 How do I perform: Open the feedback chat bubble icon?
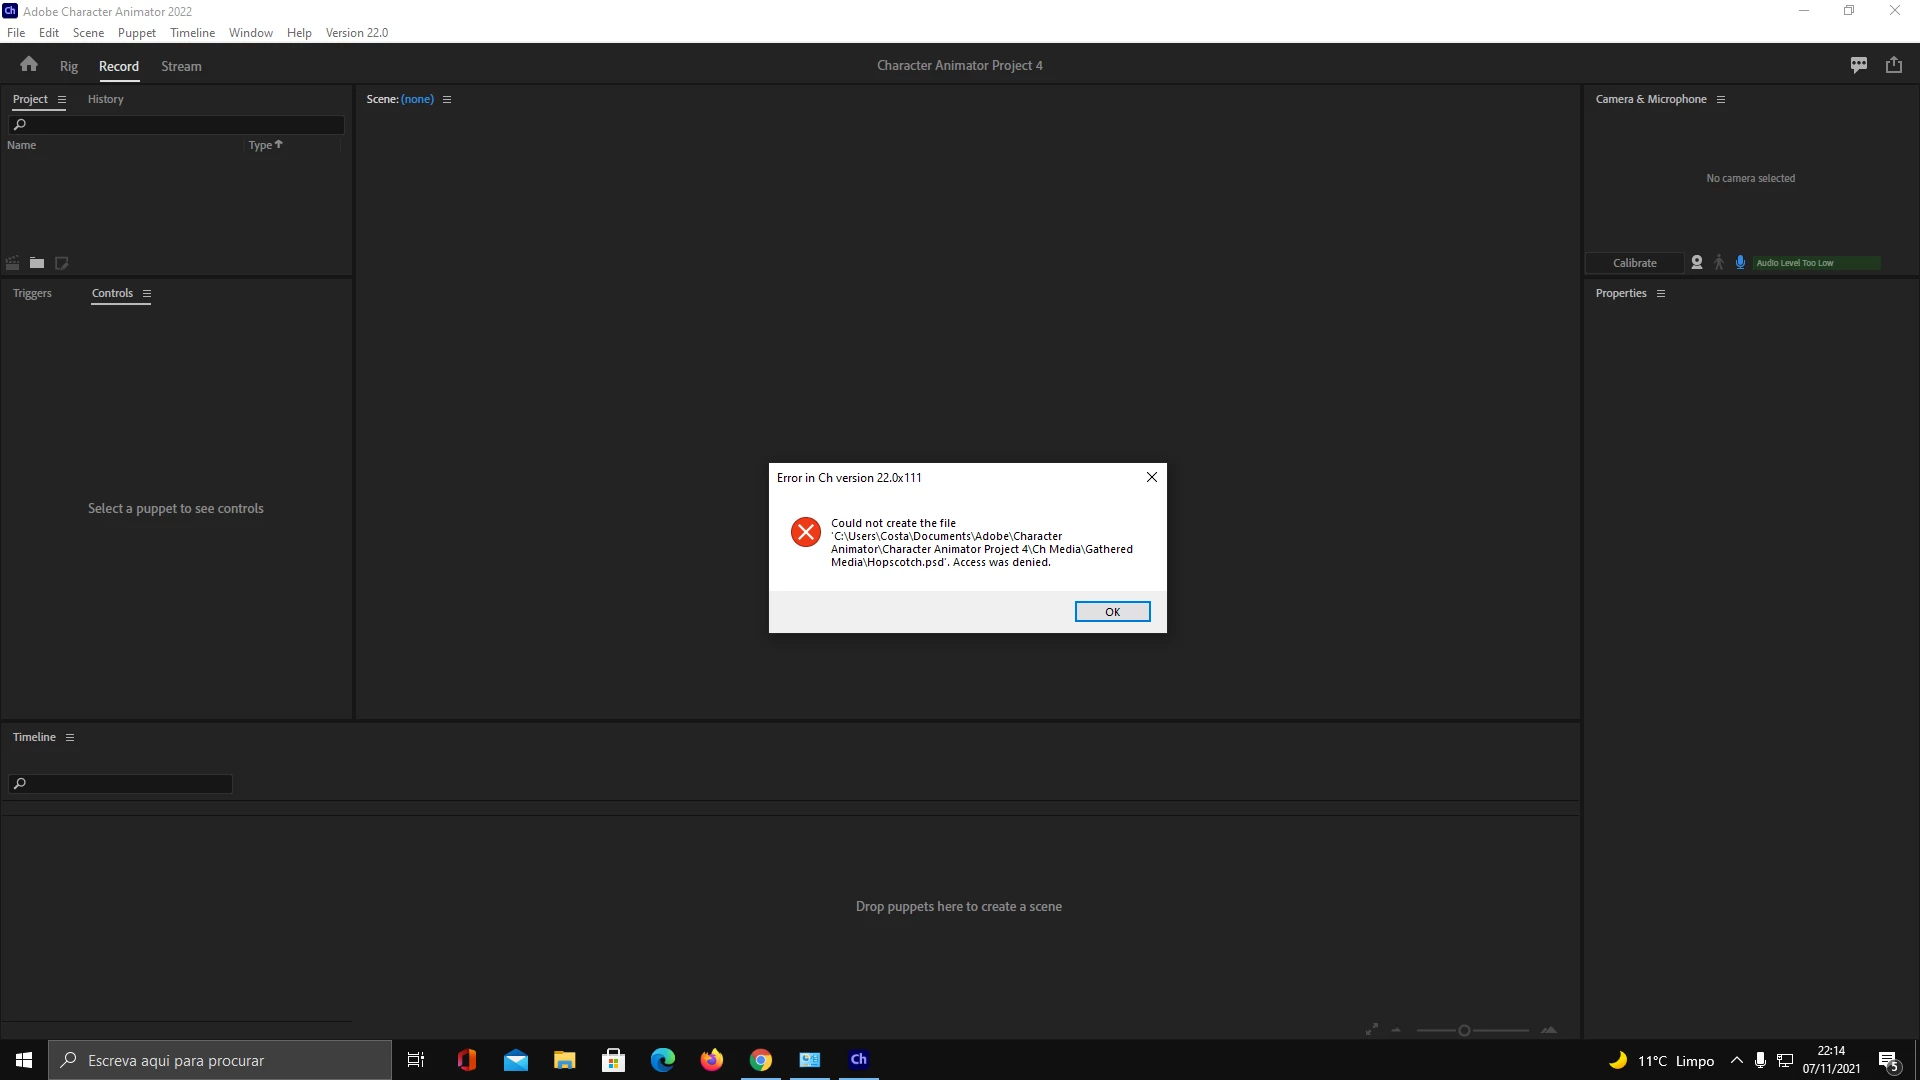click(1859, 65)
